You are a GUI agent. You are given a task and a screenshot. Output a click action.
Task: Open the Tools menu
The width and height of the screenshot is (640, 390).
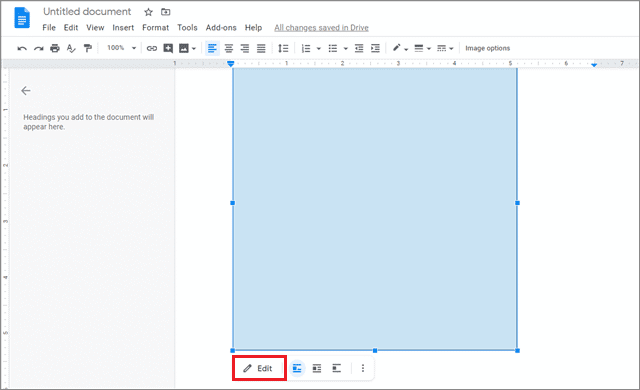(x=187, y=28)
